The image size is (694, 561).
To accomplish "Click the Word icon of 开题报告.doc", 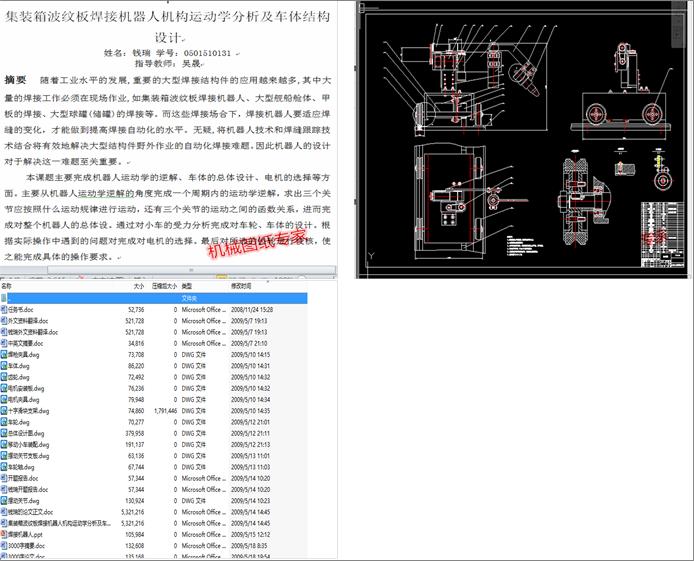I will (x=4, y=478).
